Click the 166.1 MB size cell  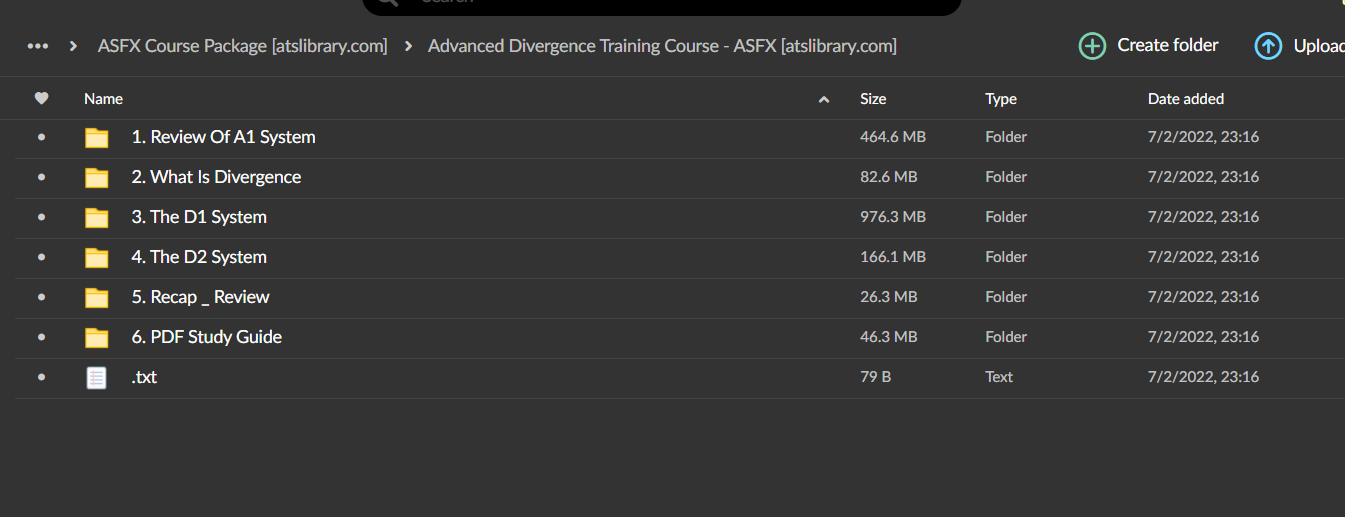coord(893,257)
